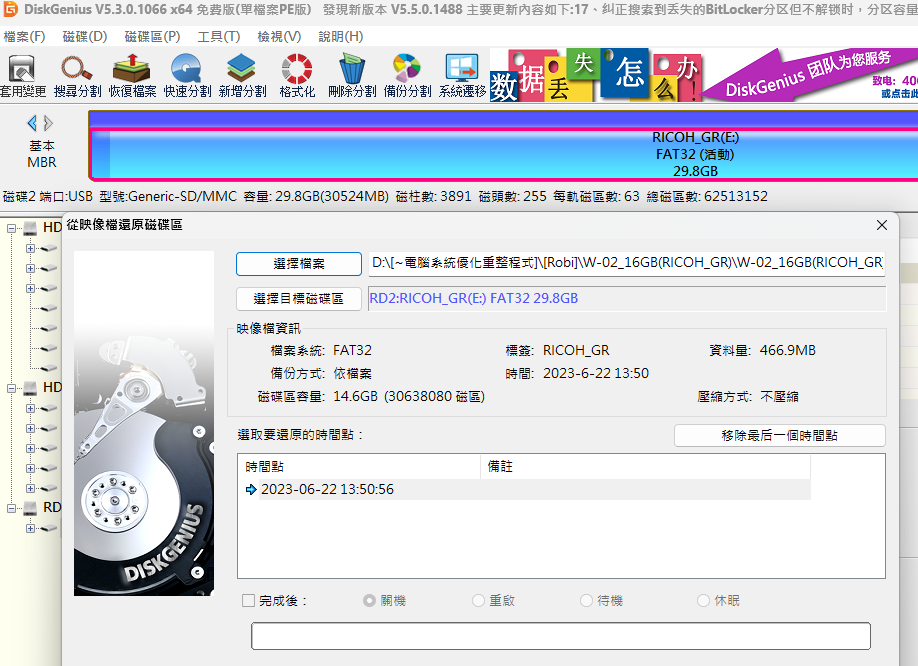Enable the 完成後 checkbox
Viewport: 918px width, 666px height.
pos(248,600)
